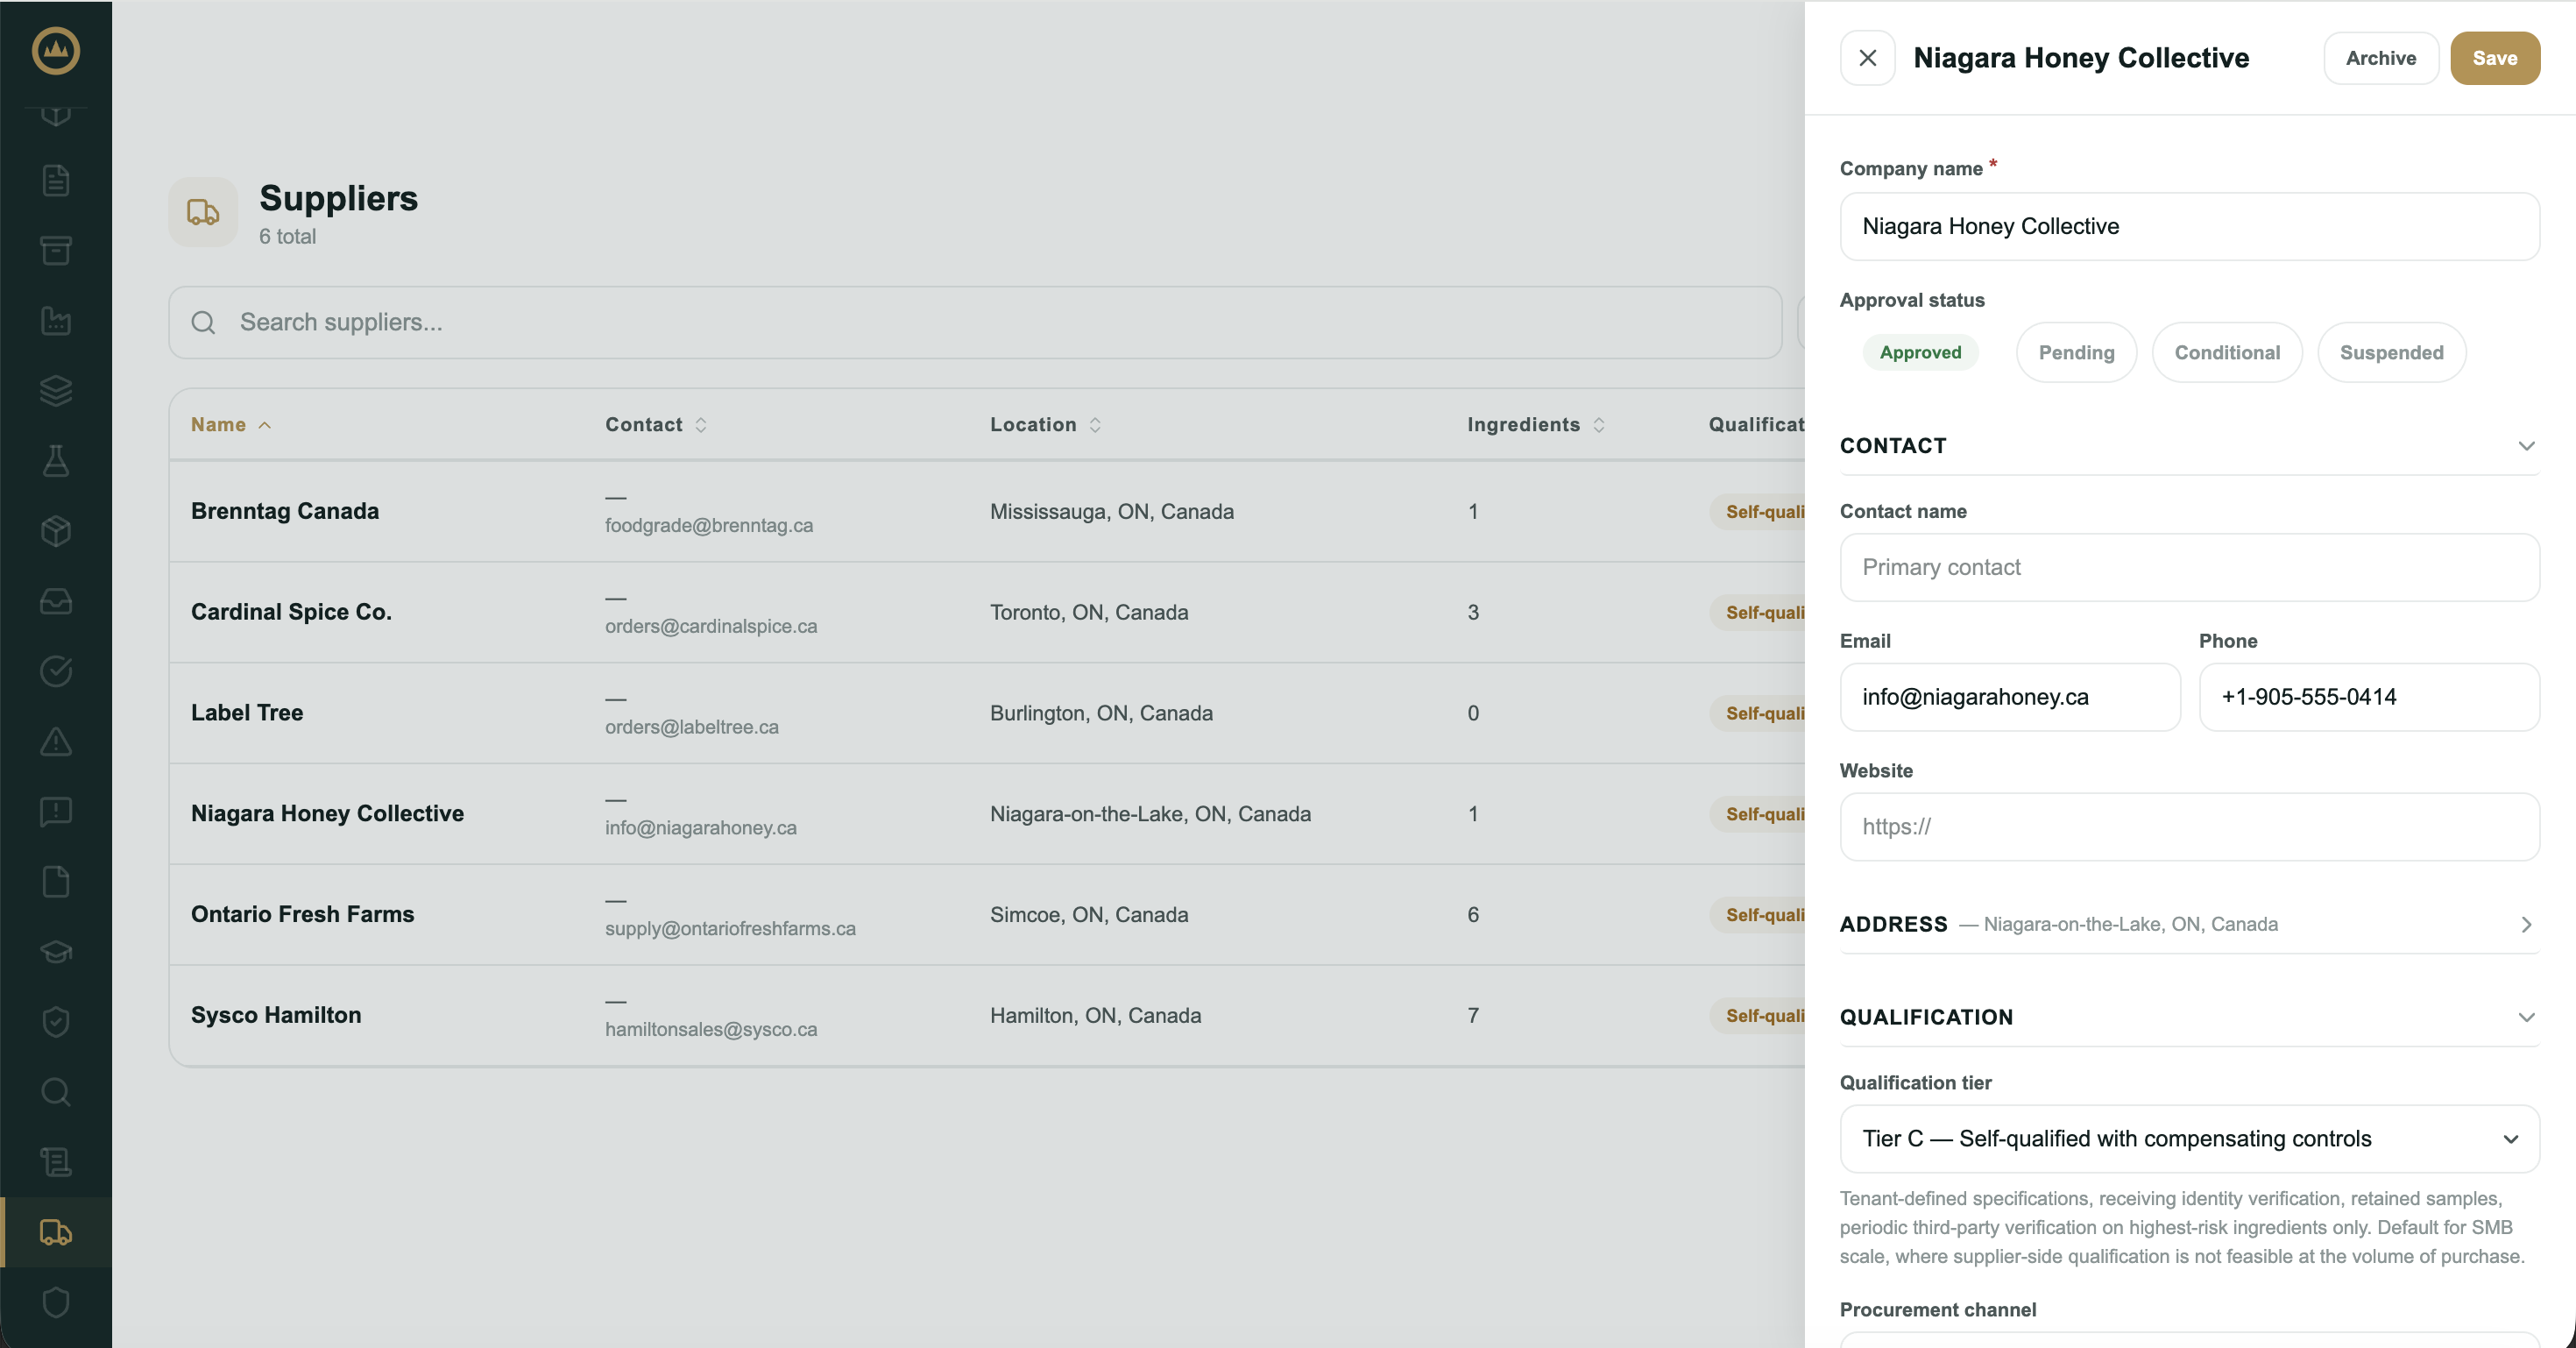Open the factory sidebar icon
This screenshot has width=2576, height=1348.
(56, 321)
